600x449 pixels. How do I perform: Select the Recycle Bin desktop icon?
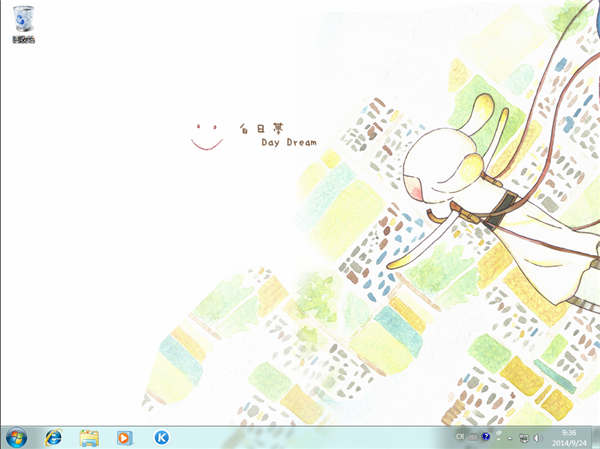point(20,20)
